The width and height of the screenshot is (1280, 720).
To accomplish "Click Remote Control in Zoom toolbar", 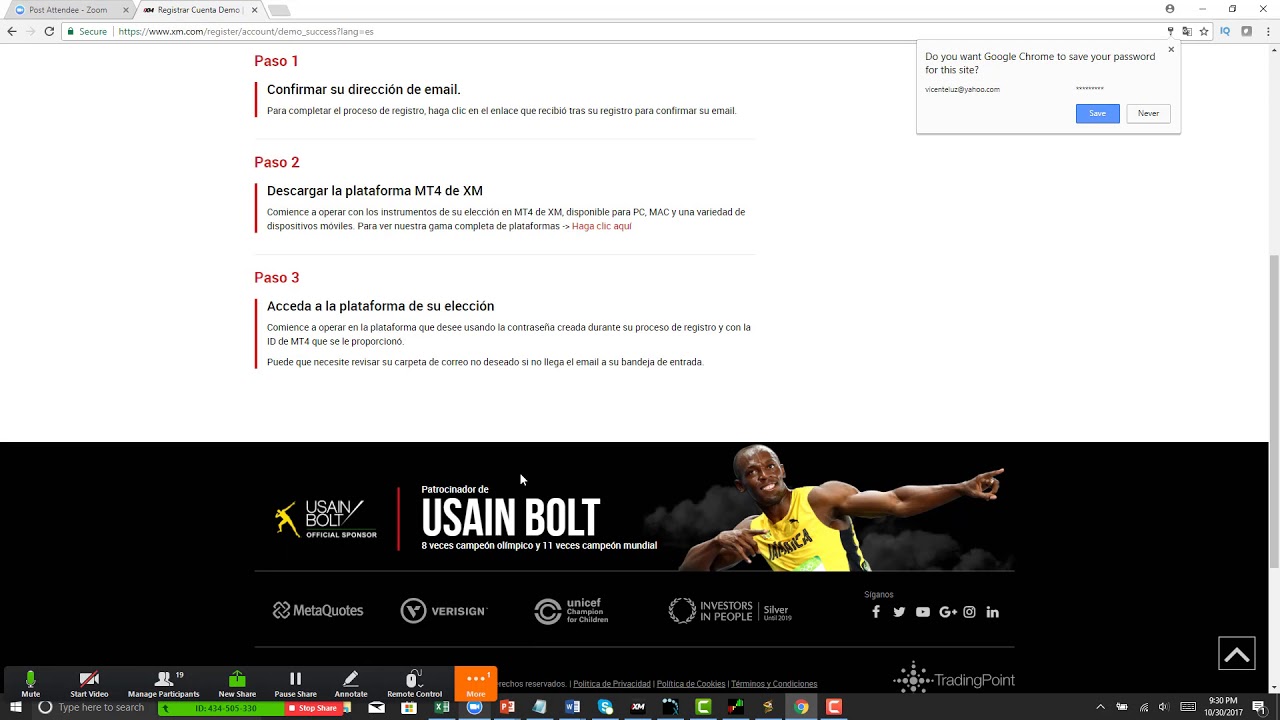I will pyautogui.click(x=414, y=684).
